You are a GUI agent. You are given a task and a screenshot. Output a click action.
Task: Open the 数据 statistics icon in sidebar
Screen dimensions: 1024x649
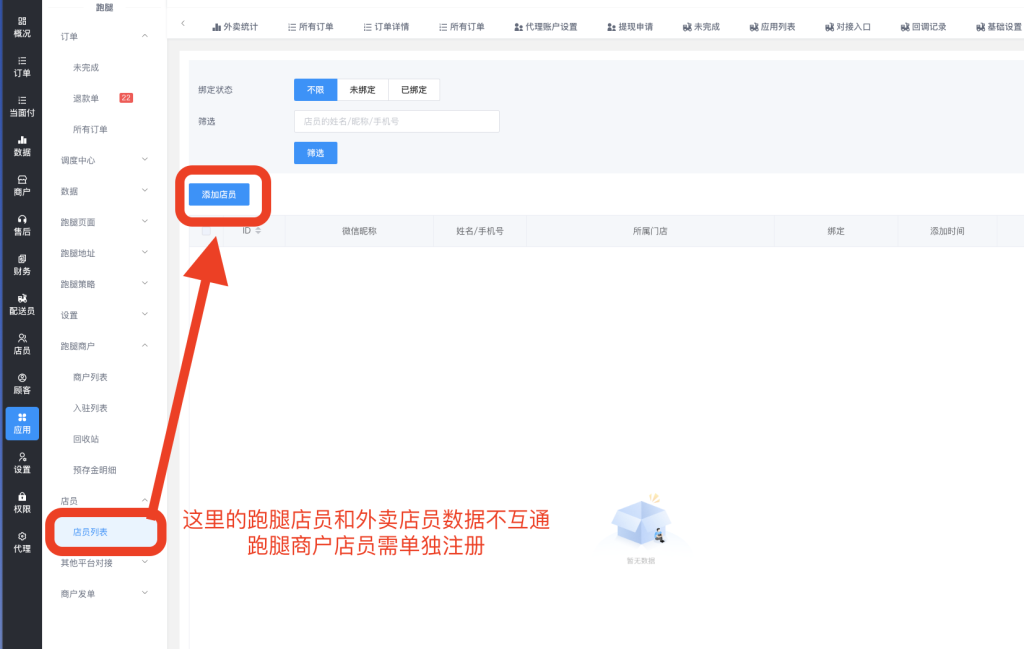click(21, 146)
